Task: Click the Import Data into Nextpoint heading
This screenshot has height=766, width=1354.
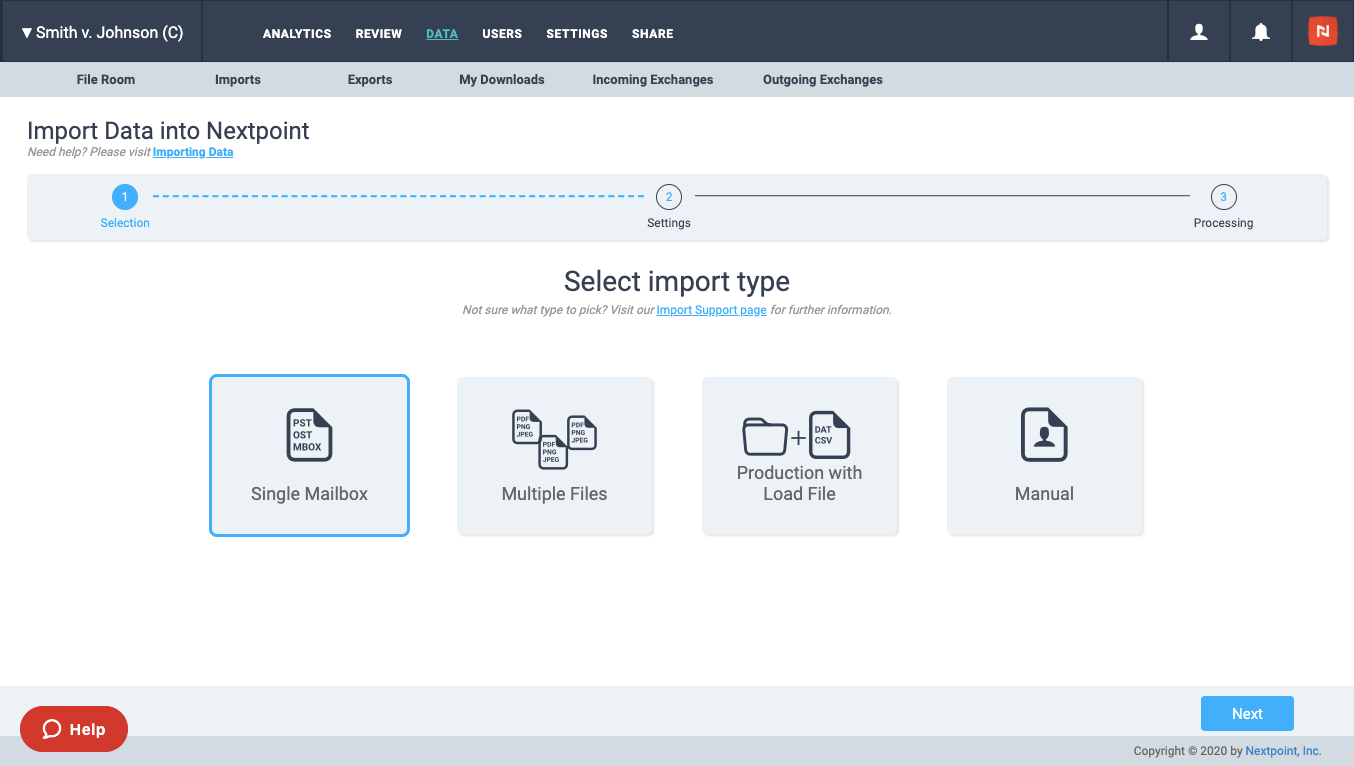Action: click(x=168, y=131)
